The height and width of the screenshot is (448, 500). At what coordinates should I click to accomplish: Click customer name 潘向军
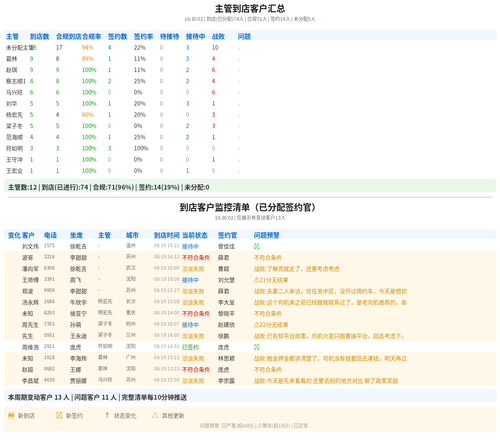30,269
